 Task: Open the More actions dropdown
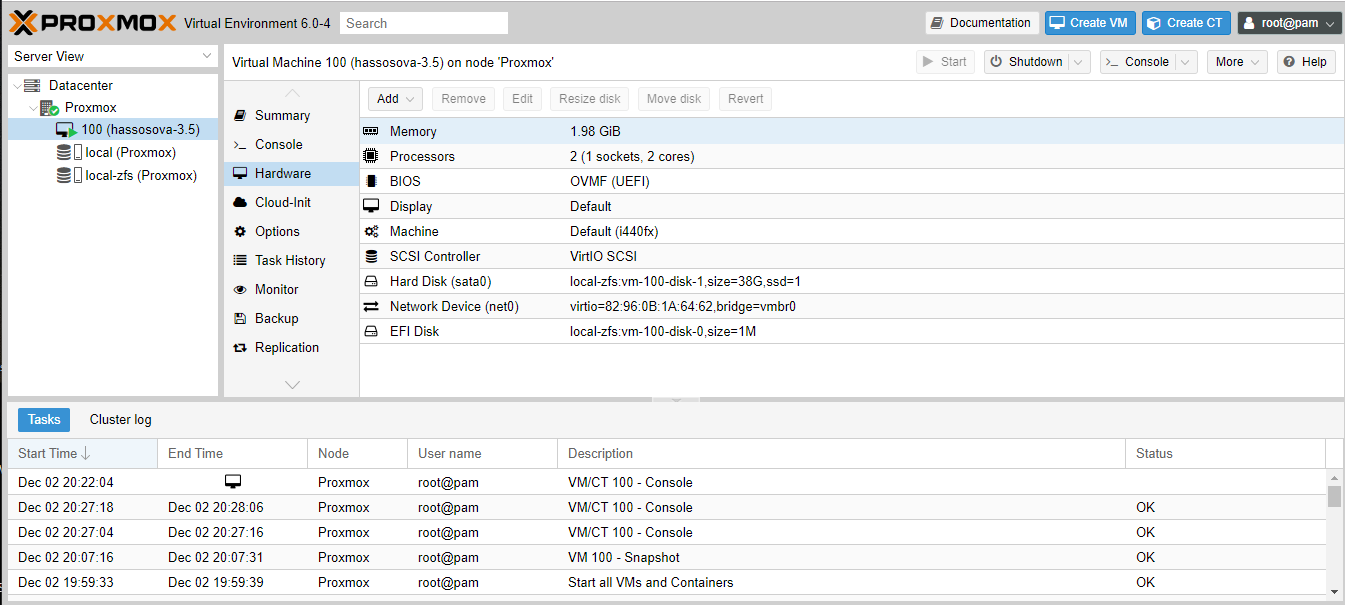click(1236, 62)
